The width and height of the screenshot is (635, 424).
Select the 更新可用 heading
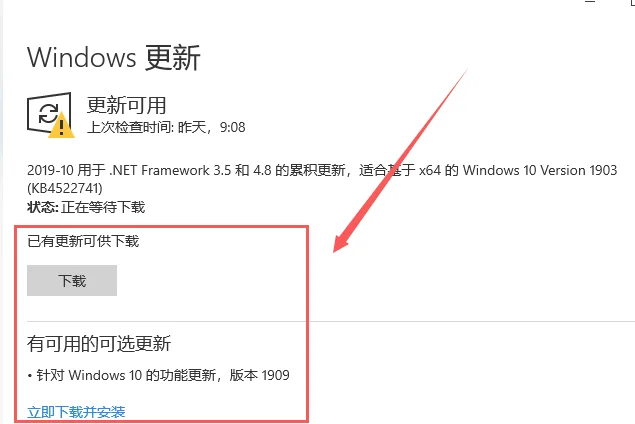click(x=126, y=105)
